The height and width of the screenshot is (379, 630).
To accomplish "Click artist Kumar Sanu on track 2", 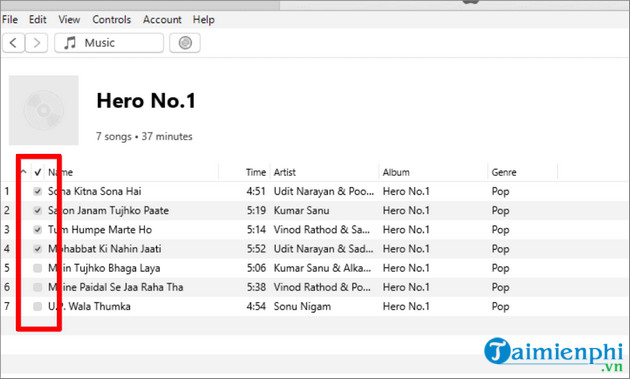I will coord(301,211).
